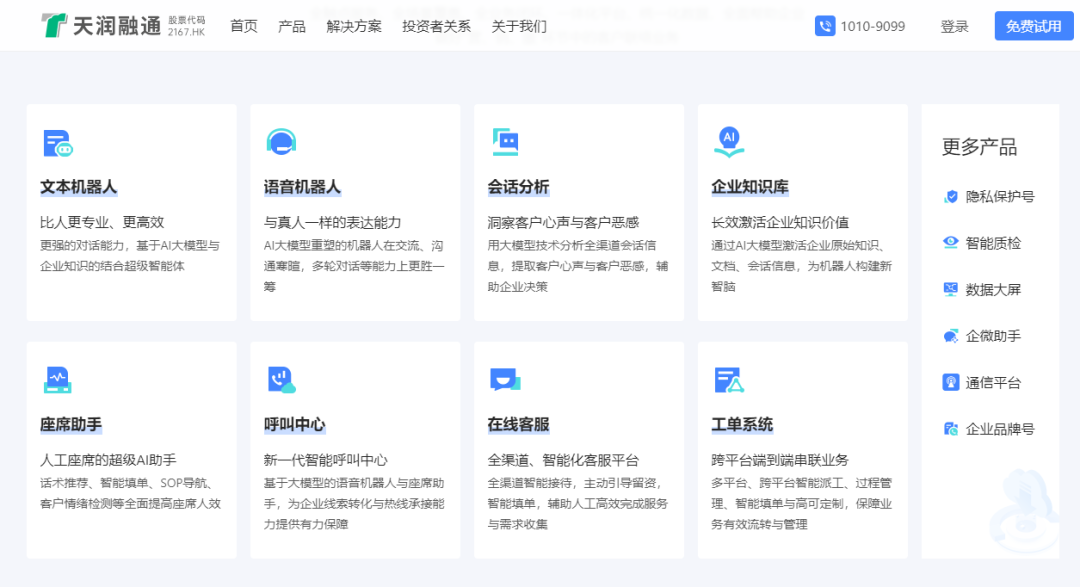Click the 文本机器人 product icon
This screenshot has width=1080, height=587.
[58, 143]
